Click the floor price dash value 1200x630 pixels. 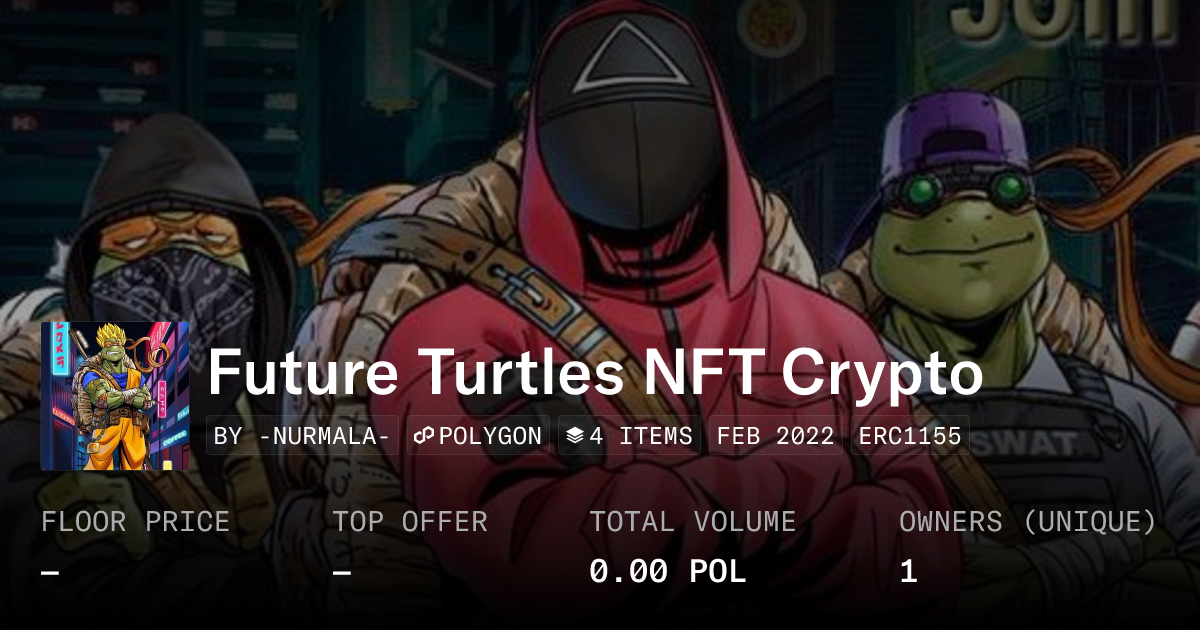point(50,572)
